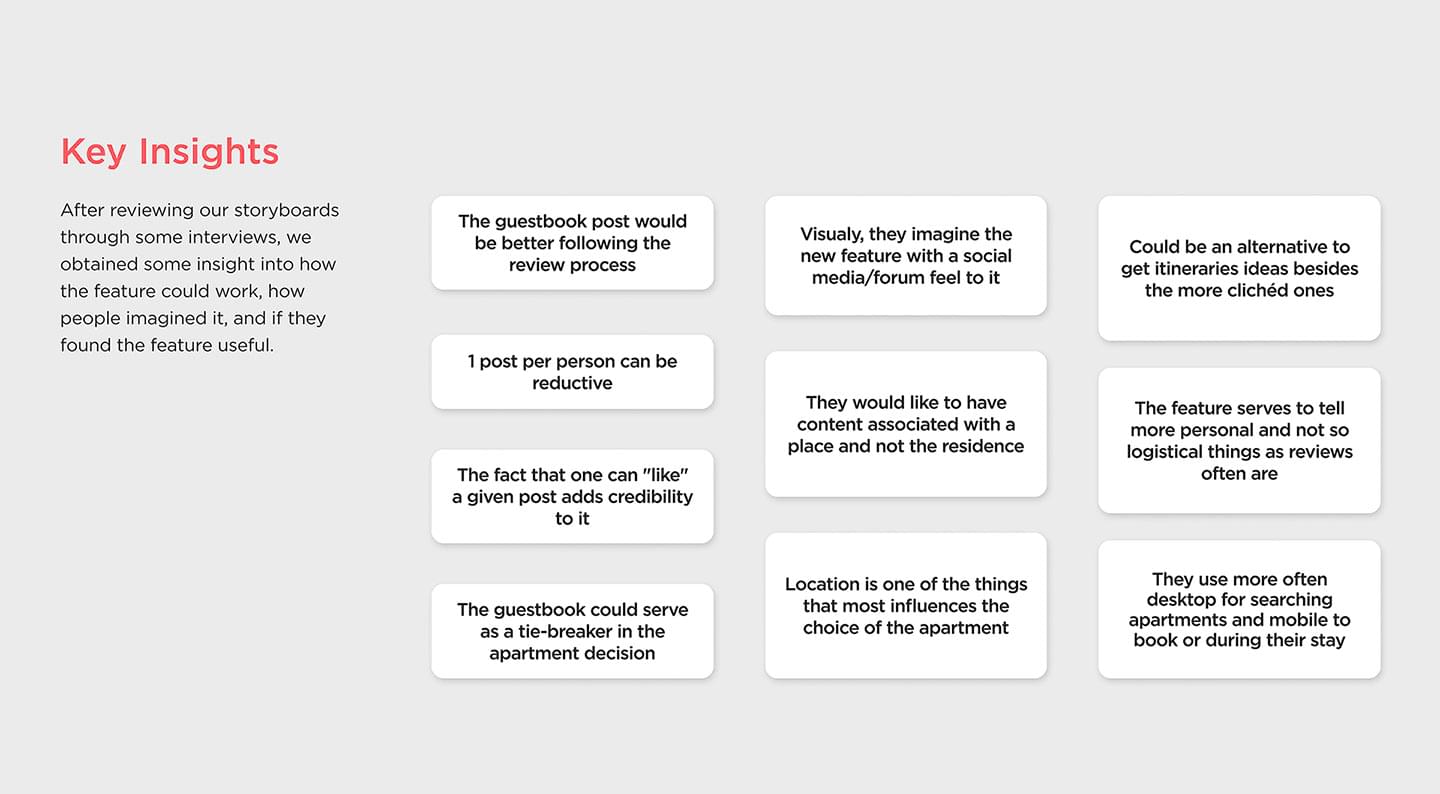Image resolution: width=1440 pixels, height=794 pixels.
Task: Click the intro paragraph about reviewing storyboards
Action: pyautogui.click(x=200, y=278)
